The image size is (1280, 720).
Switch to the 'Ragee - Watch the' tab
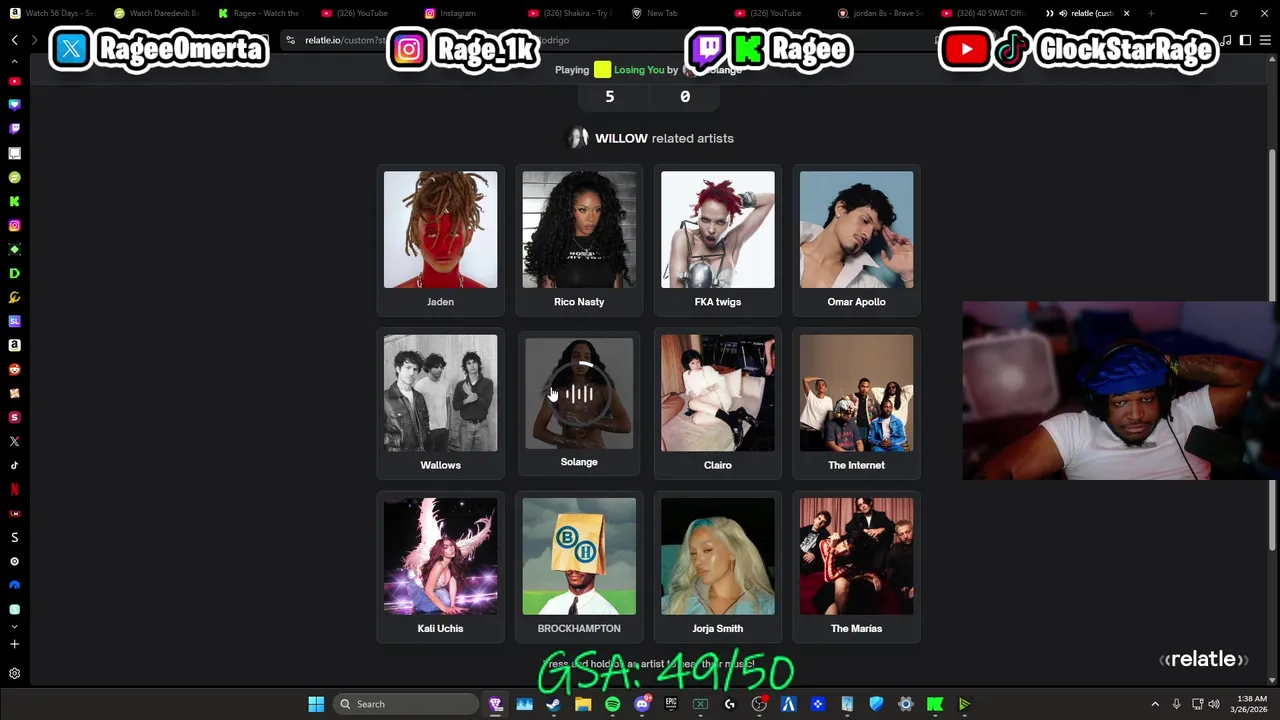click(259, 13)
